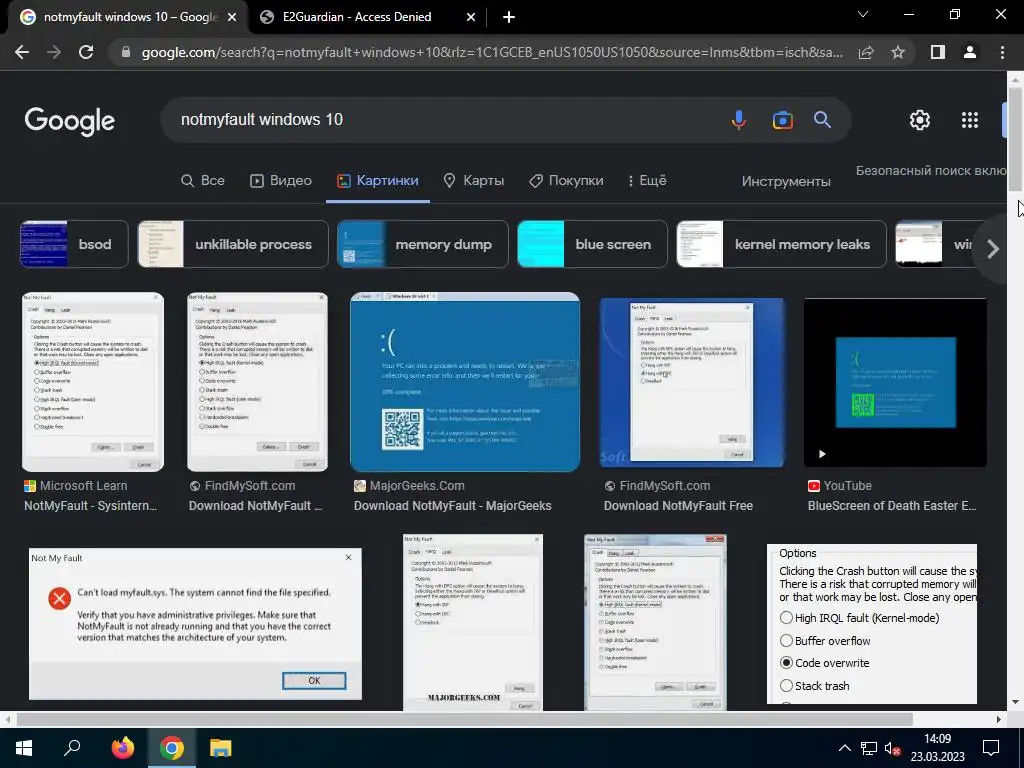Filter by unkillable process chip
Screen dimensions: 1024x768
(x=232, y=244)
